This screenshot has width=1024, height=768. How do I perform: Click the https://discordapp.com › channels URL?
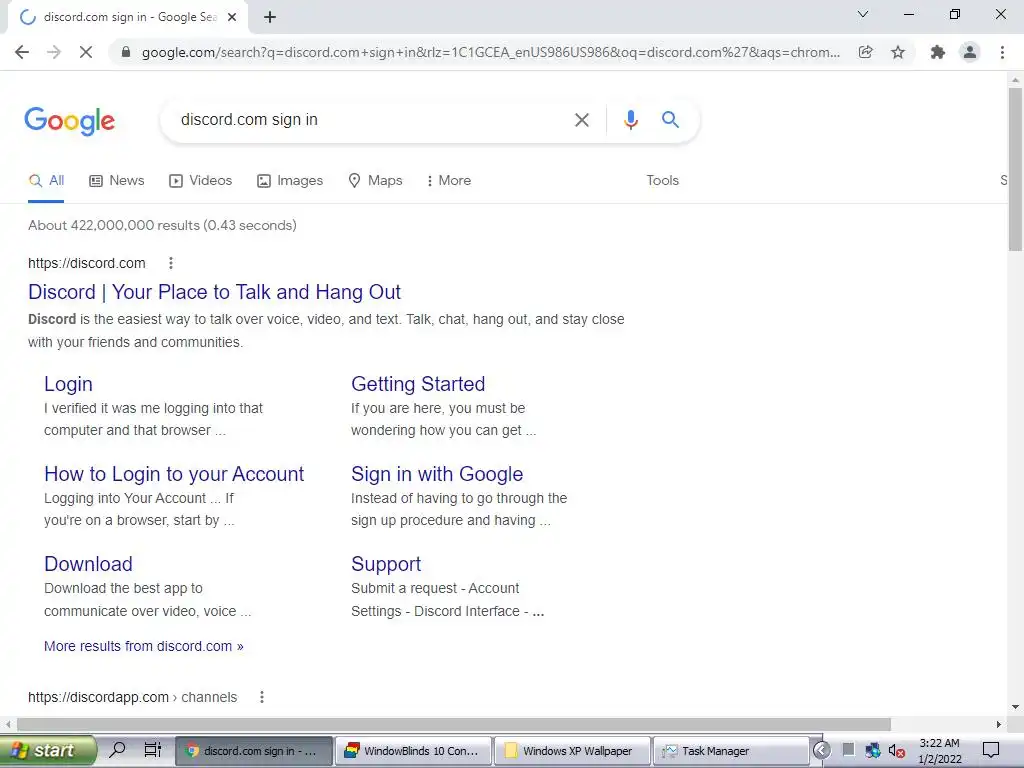pyautogui.click(x=133, y=697)
